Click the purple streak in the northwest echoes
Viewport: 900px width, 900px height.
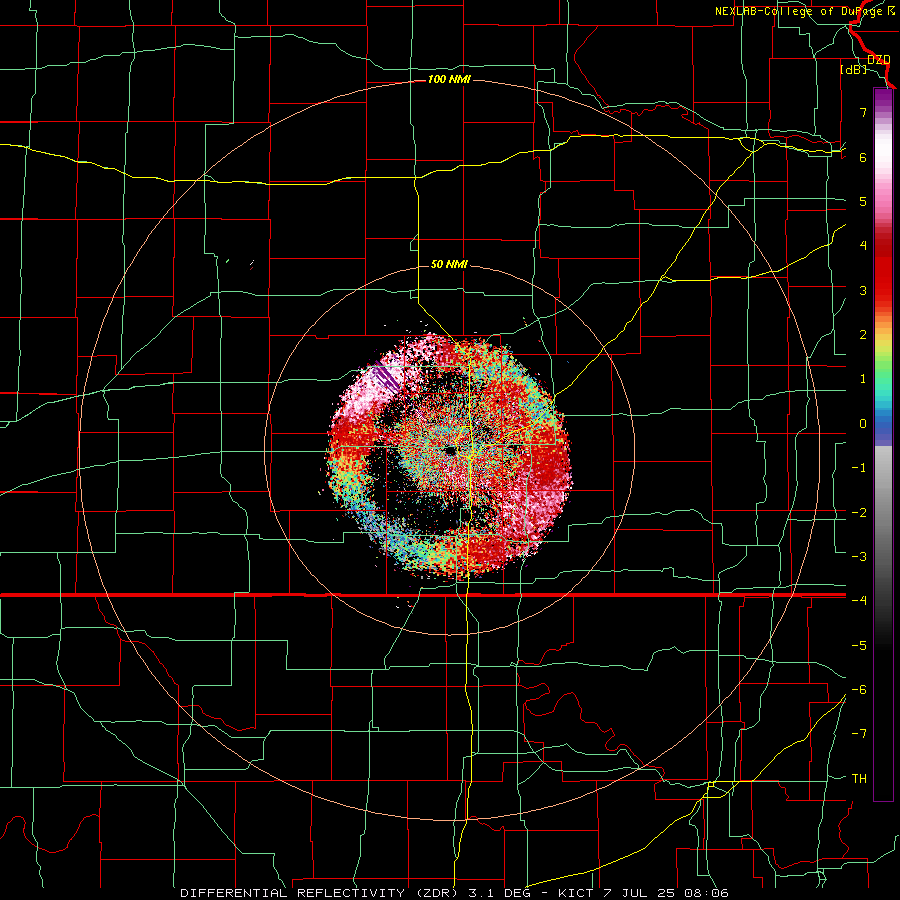pyautogui.click(x=386, y=379)
